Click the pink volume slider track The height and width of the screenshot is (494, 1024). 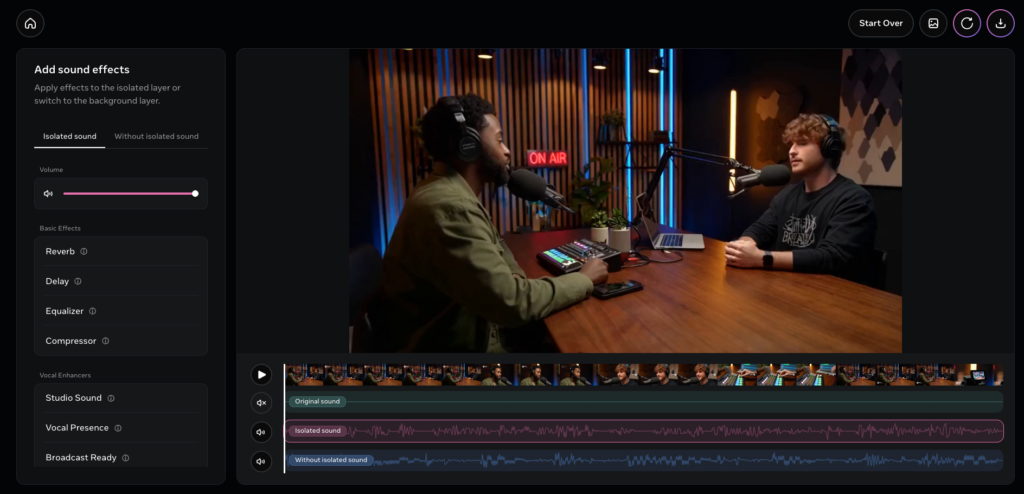[x=128, y=194]
